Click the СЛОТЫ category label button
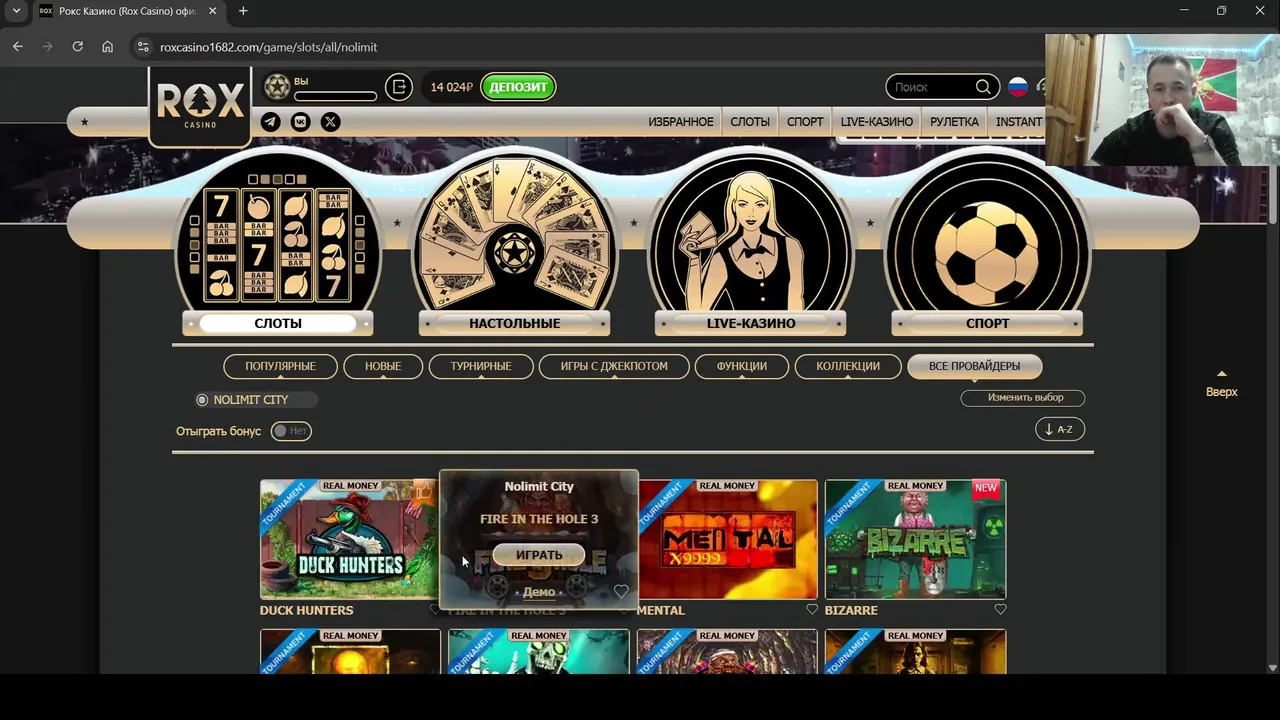Viewport: 1280px width, 720px height. [278, 323]
